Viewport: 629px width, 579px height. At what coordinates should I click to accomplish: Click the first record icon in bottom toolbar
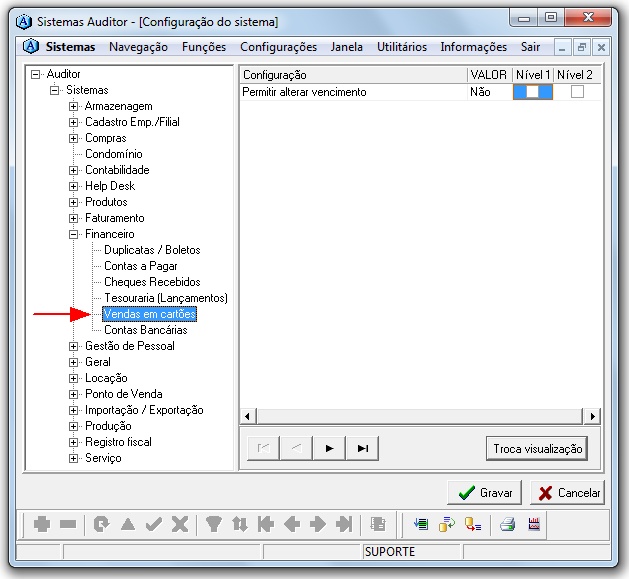coord(266,524)
